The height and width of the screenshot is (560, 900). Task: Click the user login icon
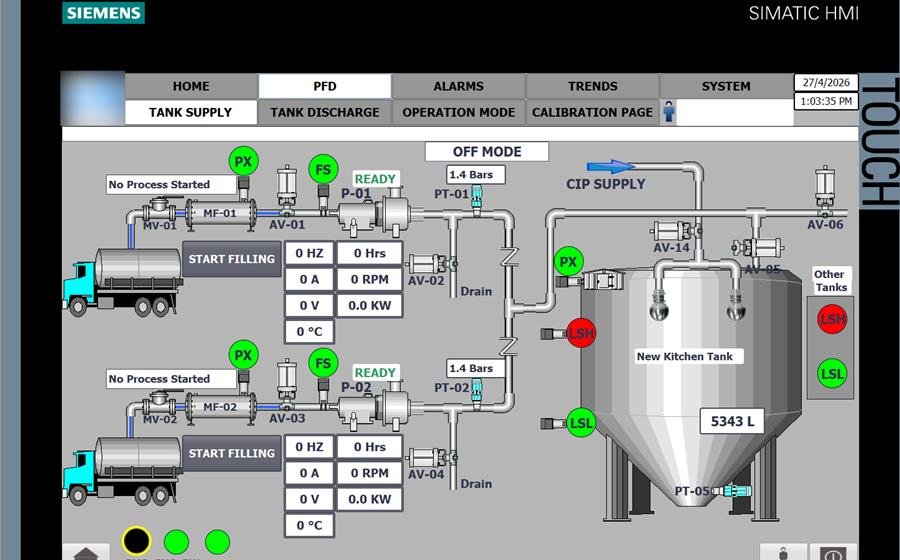click(669, 111)
